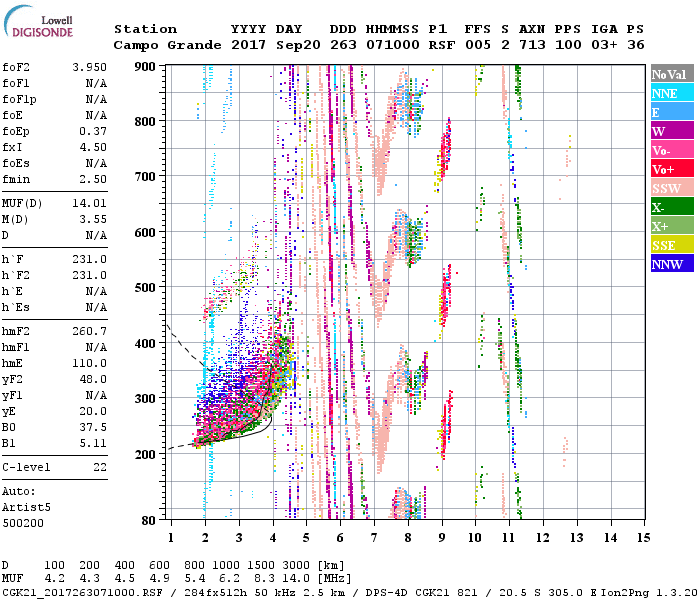Click the h`F value 231.0

[x=89, y=259]
